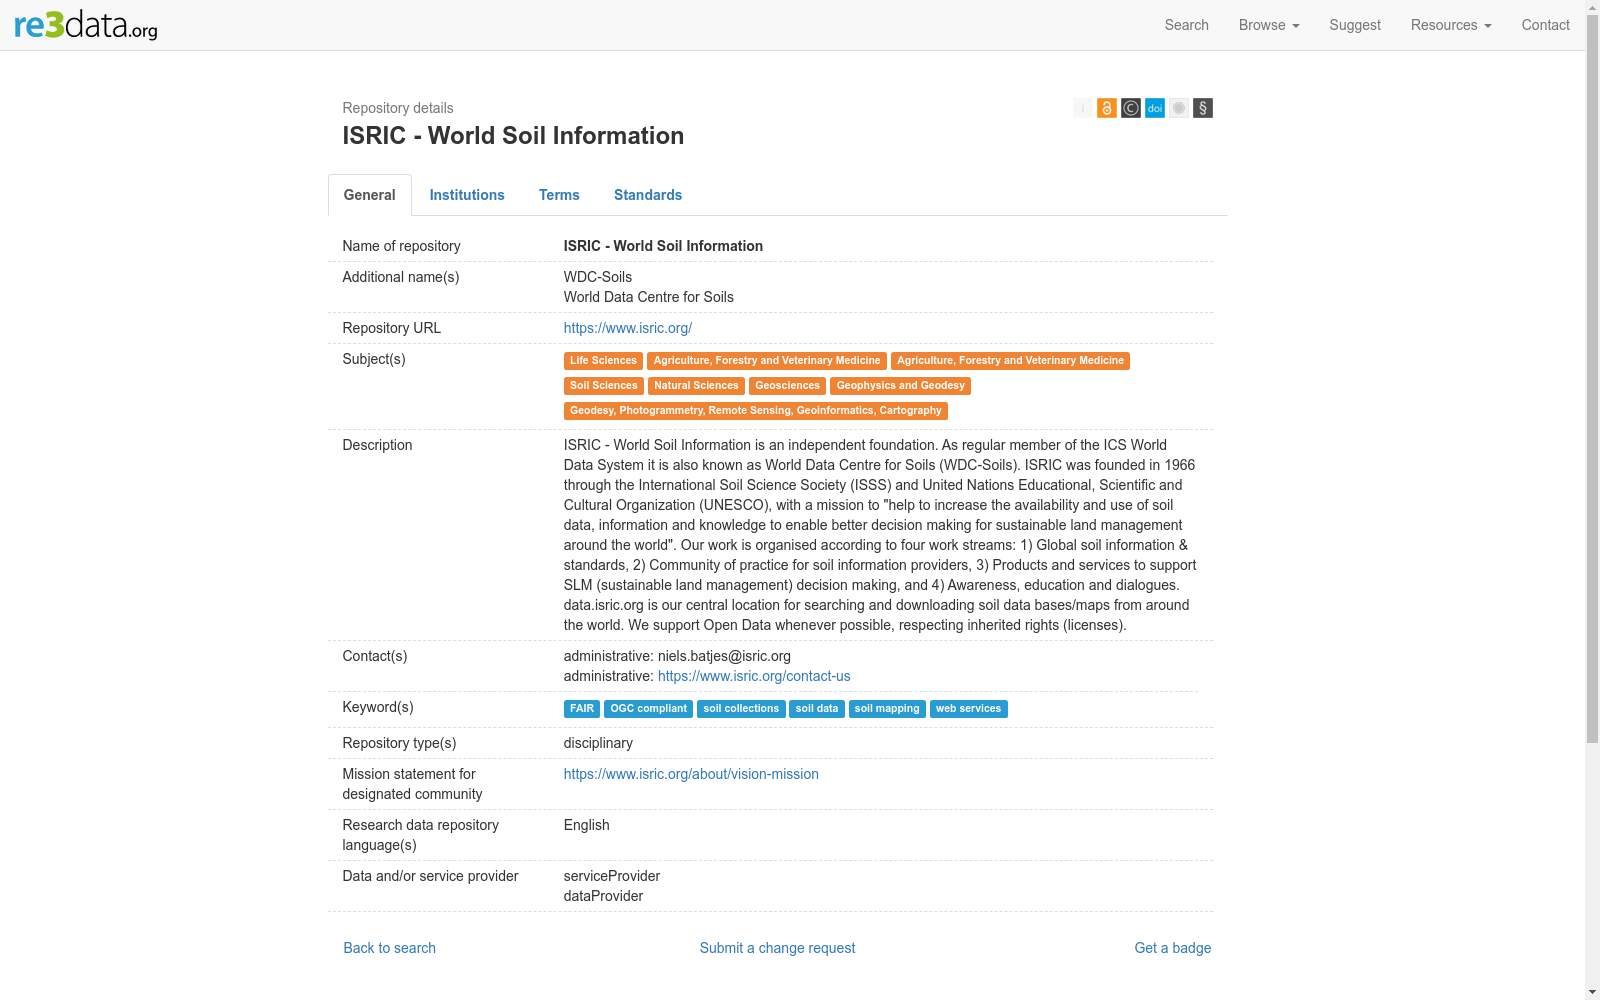This screenshot has height=1000, width=1600.
Task: Click the 'Repository details' label
Action: coord(398,108)
